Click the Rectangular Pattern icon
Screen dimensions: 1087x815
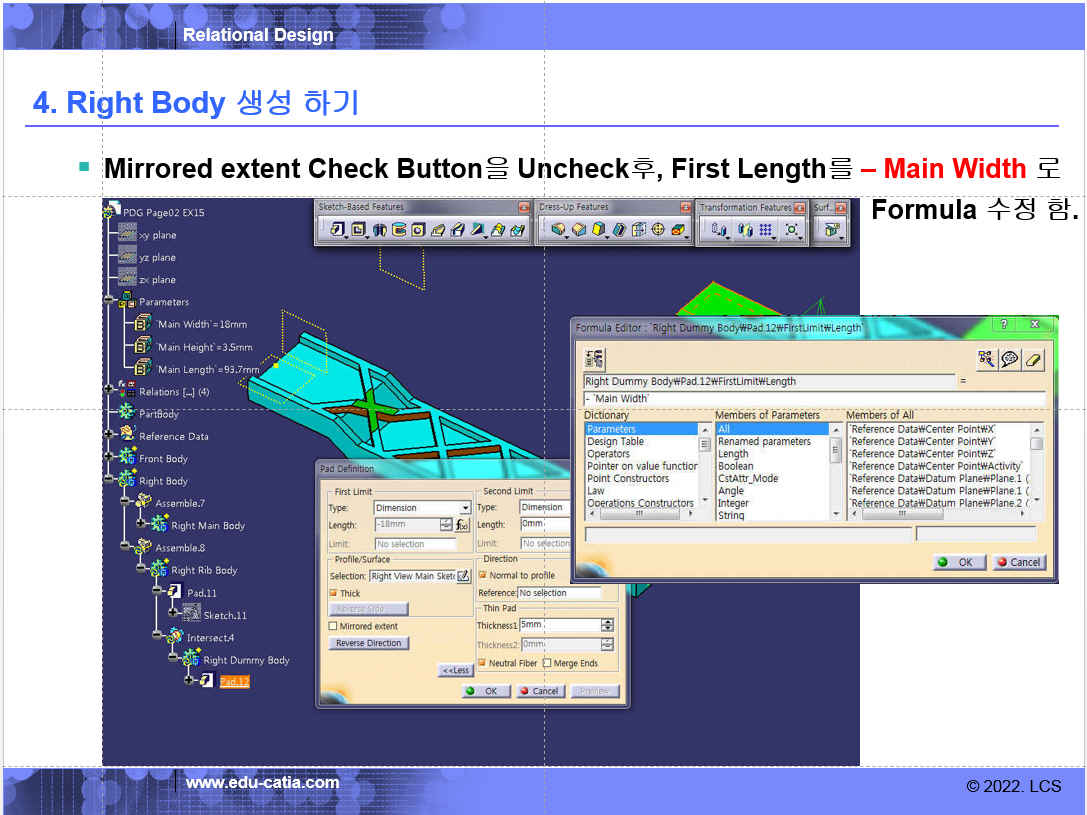click(766, 230)
